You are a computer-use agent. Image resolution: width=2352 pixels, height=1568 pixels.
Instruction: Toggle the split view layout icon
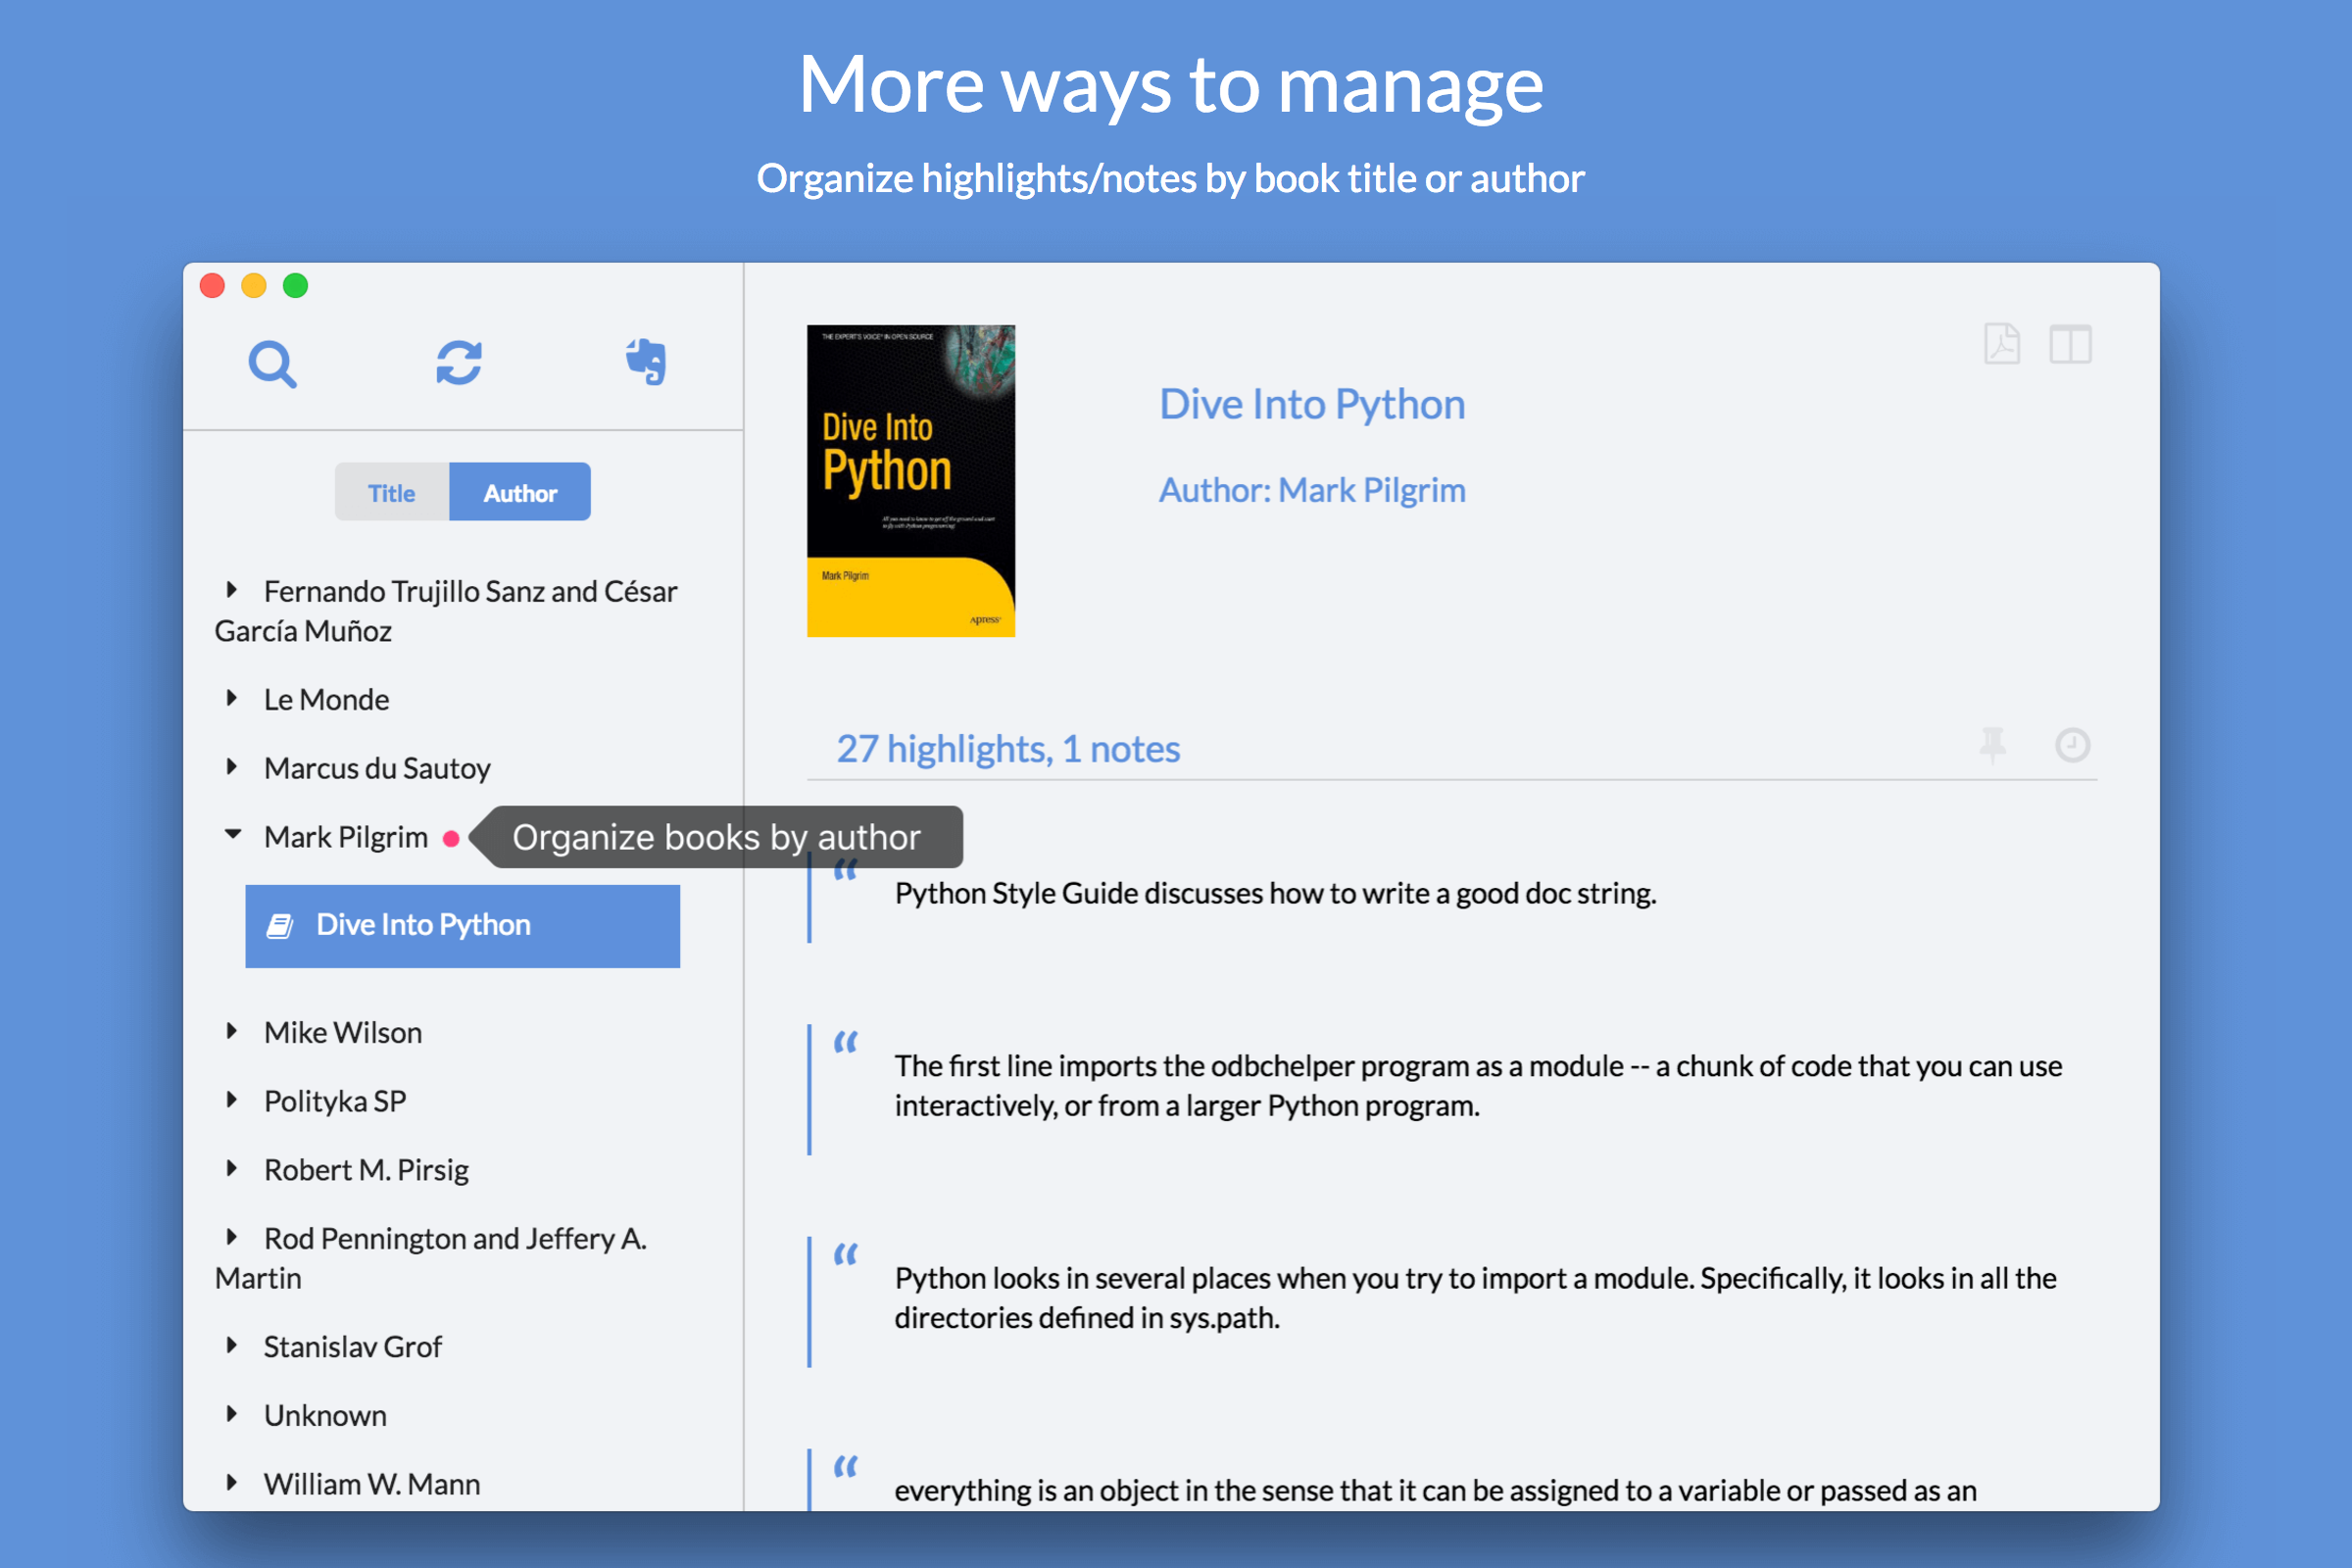(2069, 345)
